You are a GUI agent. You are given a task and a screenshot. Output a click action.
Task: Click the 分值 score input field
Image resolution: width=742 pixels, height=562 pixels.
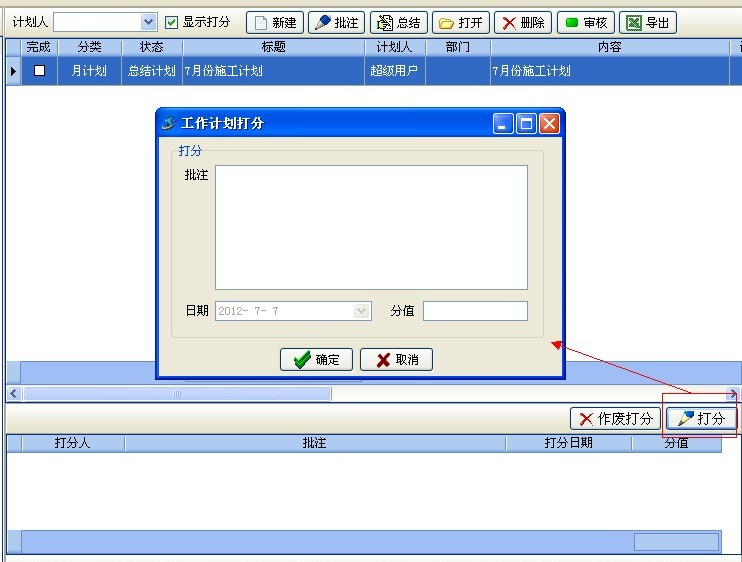click(475, 311)
